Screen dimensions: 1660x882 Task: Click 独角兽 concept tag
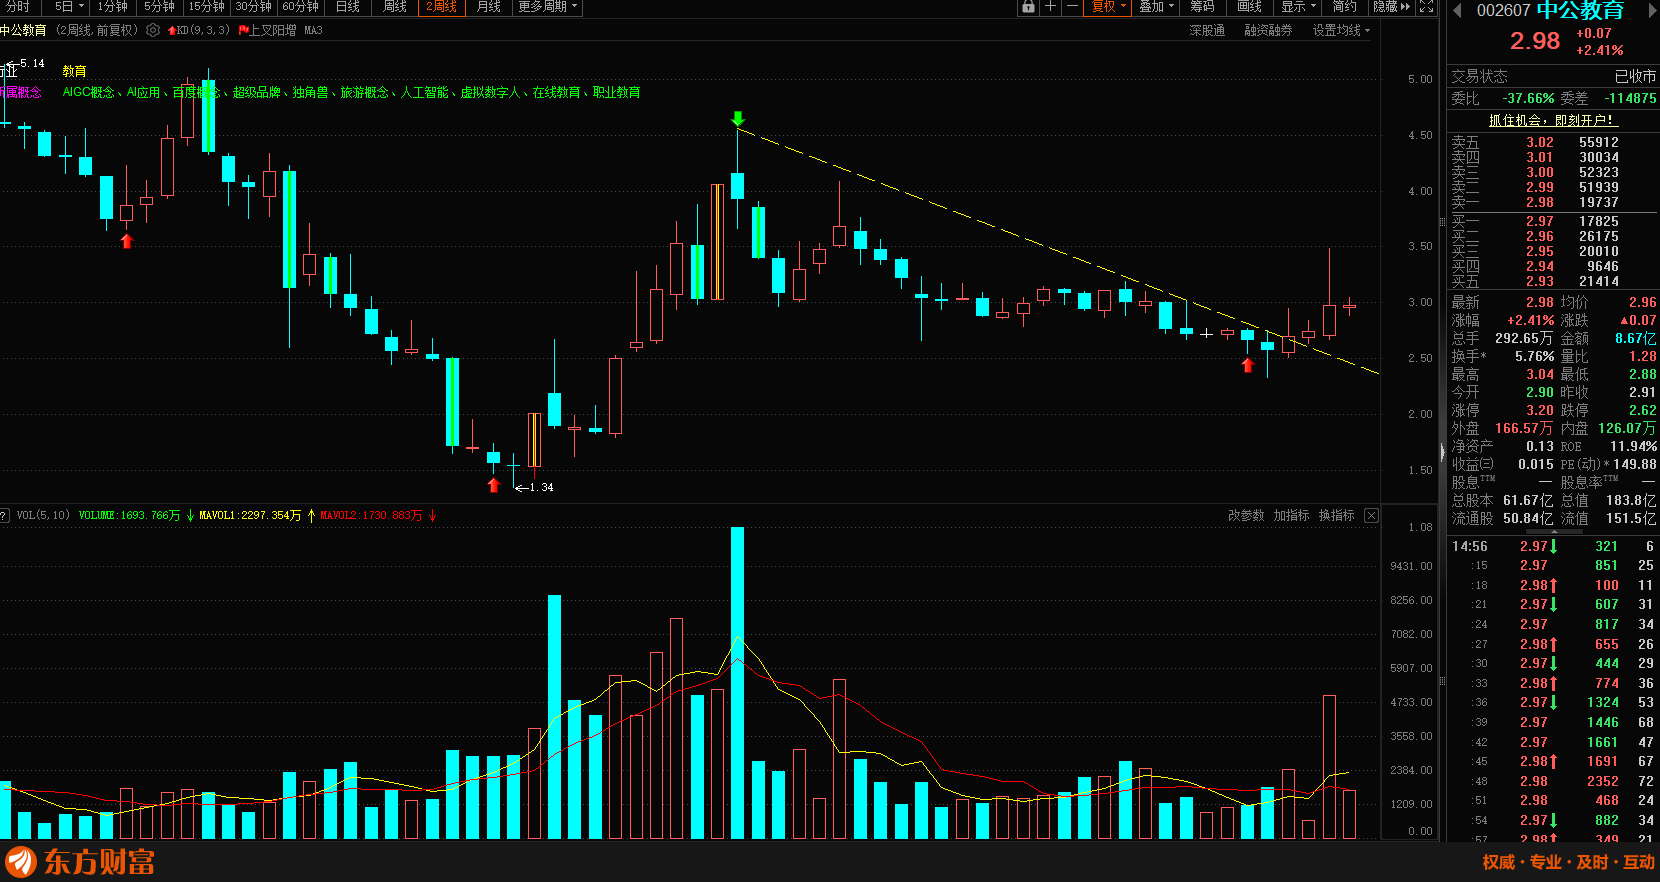[x=310, y=92]
